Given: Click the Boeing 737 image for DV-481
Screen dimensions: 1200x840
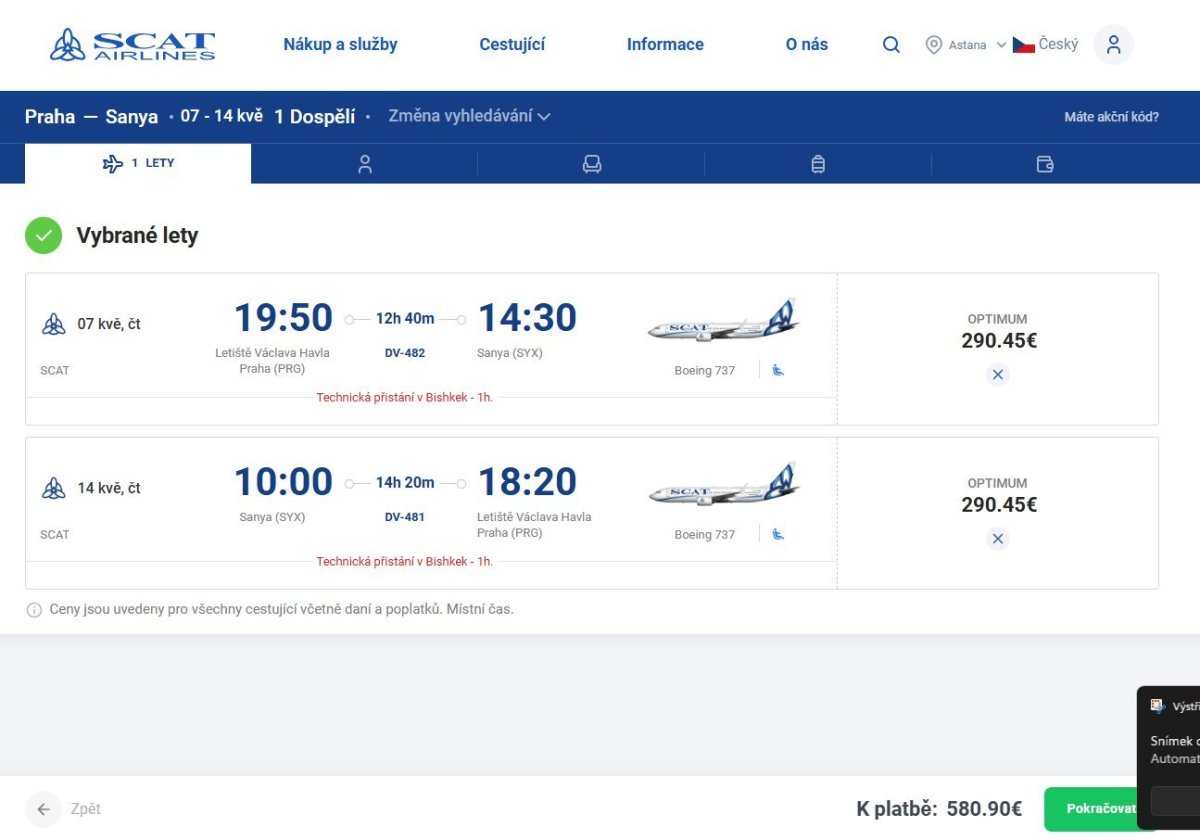Looking at the screenshot, I should (724, 487).
